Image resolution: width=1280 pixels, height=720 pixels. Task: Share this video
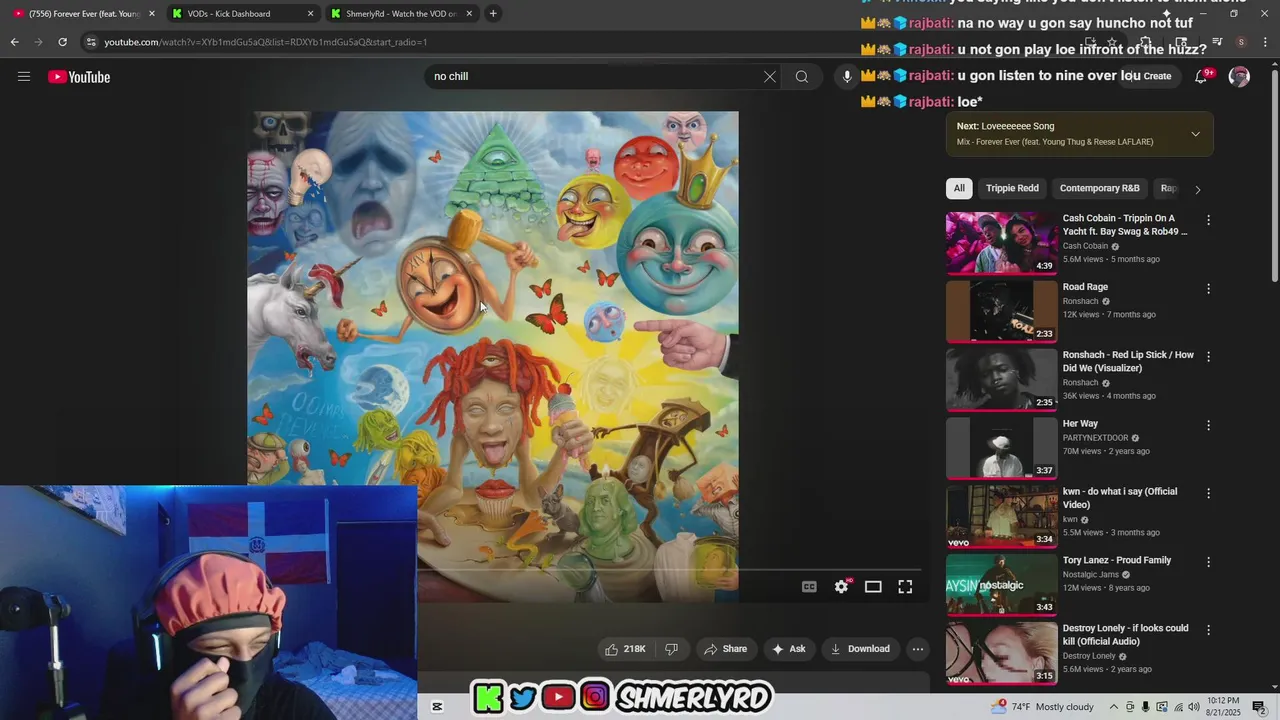[726, 649]
